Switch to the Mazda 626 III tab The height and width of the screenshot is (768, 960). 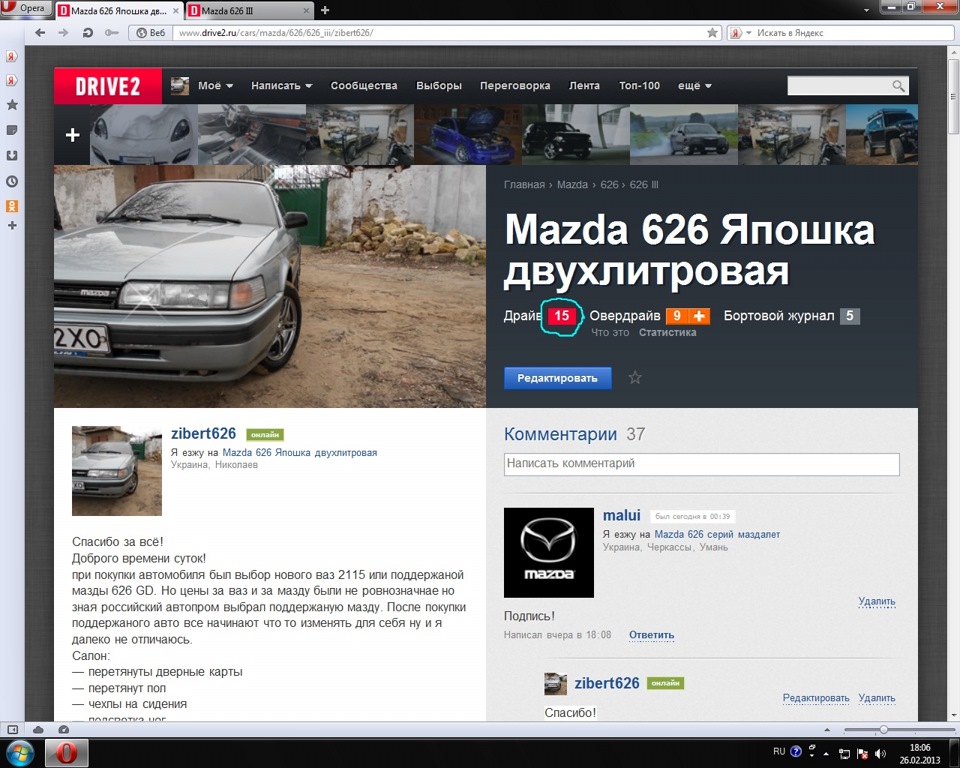click(x=249, y=10)
